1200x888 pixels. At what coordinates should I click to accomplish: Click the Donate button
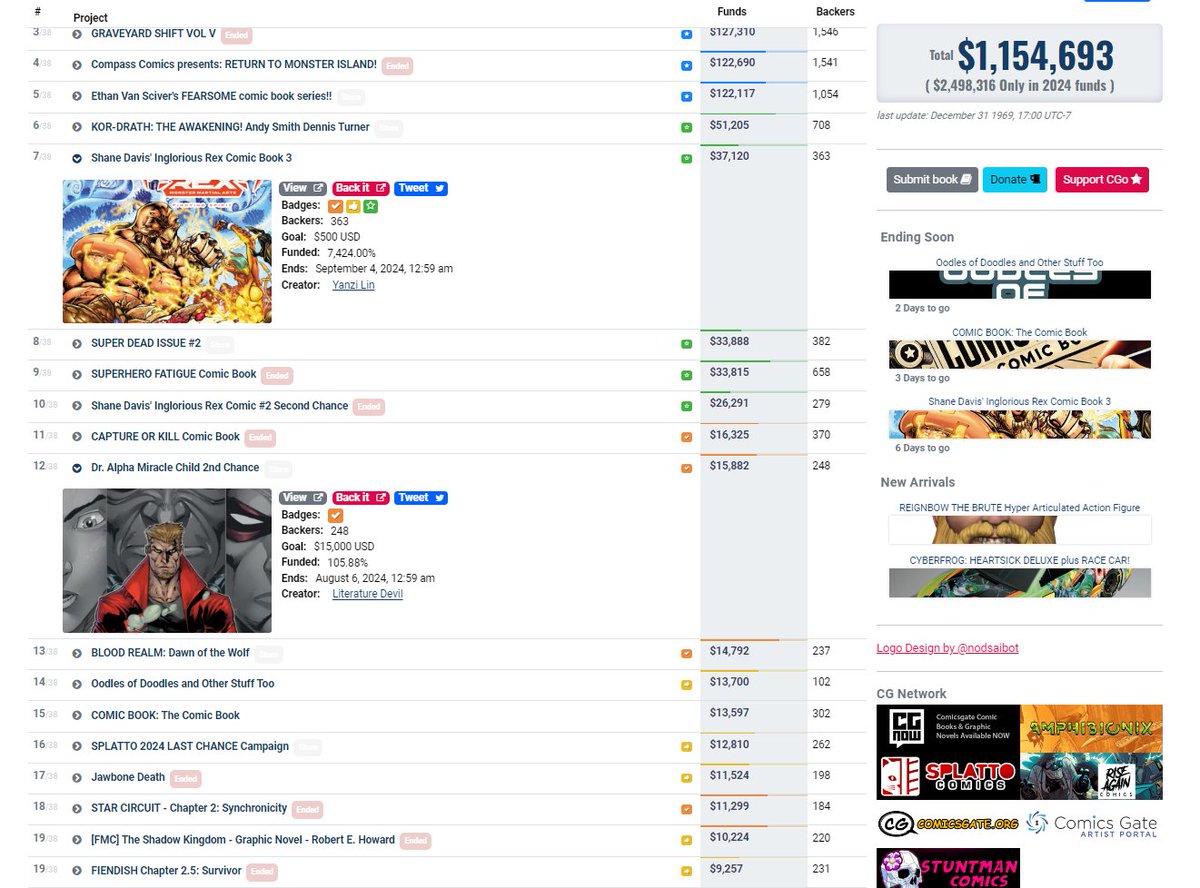coord(1015,180)
